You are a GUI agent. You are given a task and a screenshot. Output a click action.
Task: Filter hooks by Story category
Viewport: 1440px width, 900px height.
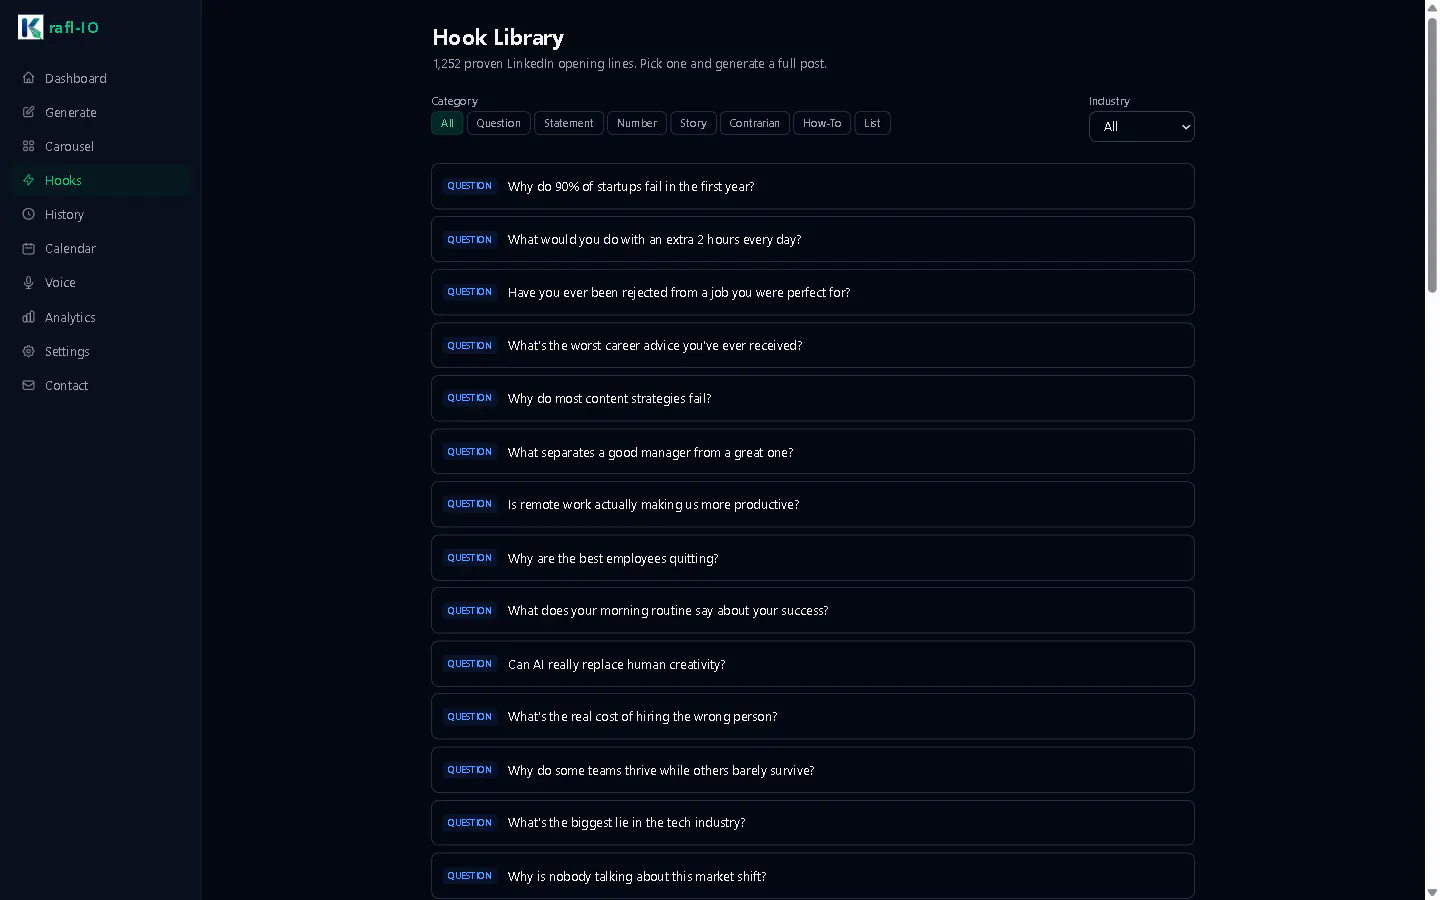tap(693, 123)
